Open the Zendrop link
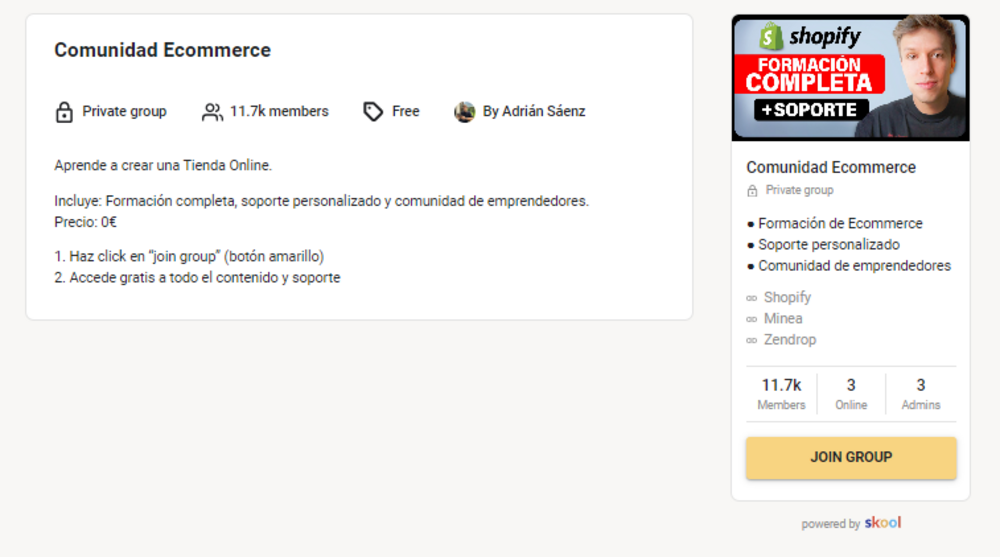Viewport: 1000px width, 557px height. pyautogui.click(x=790, y=339)
